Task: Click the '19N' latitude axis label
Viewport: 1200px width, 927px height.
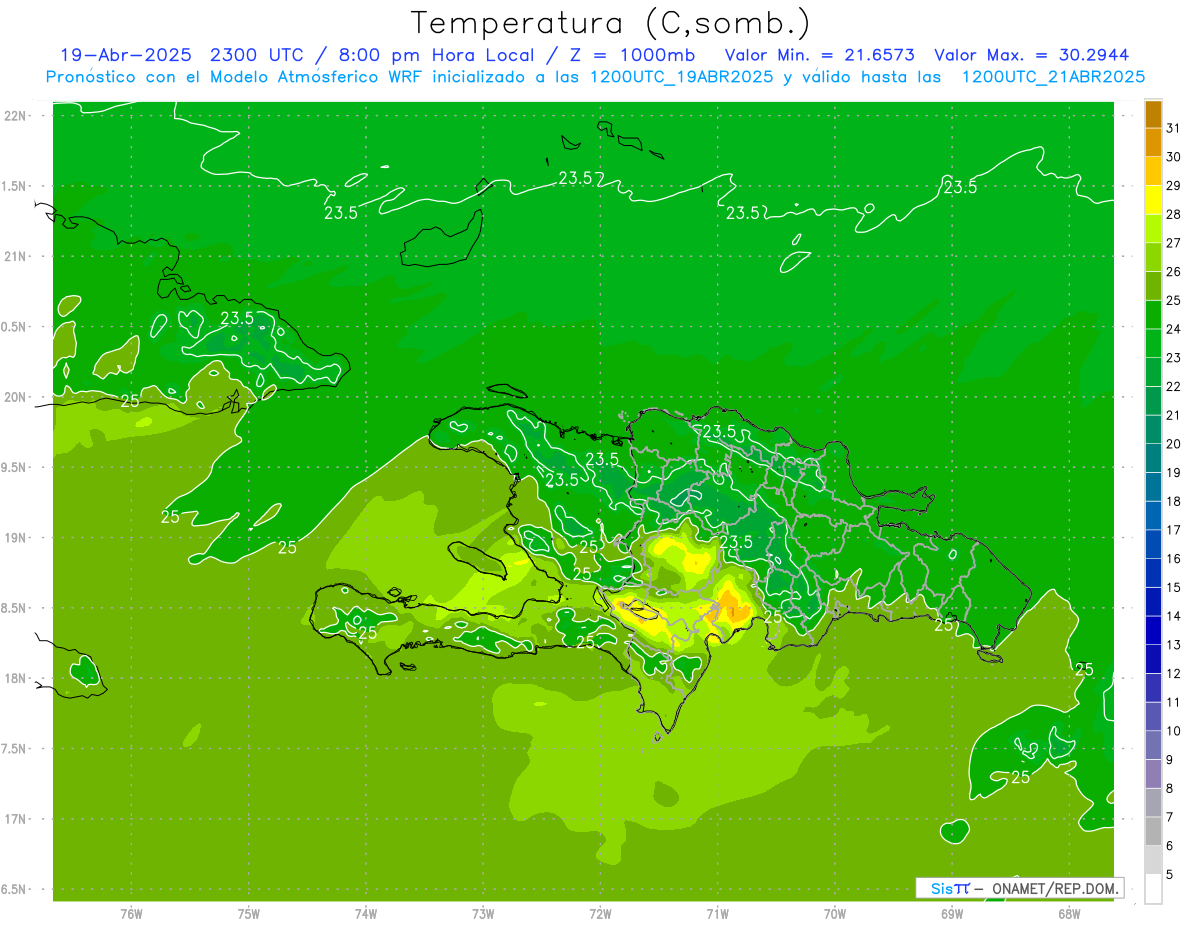Action: coord(16,537)
